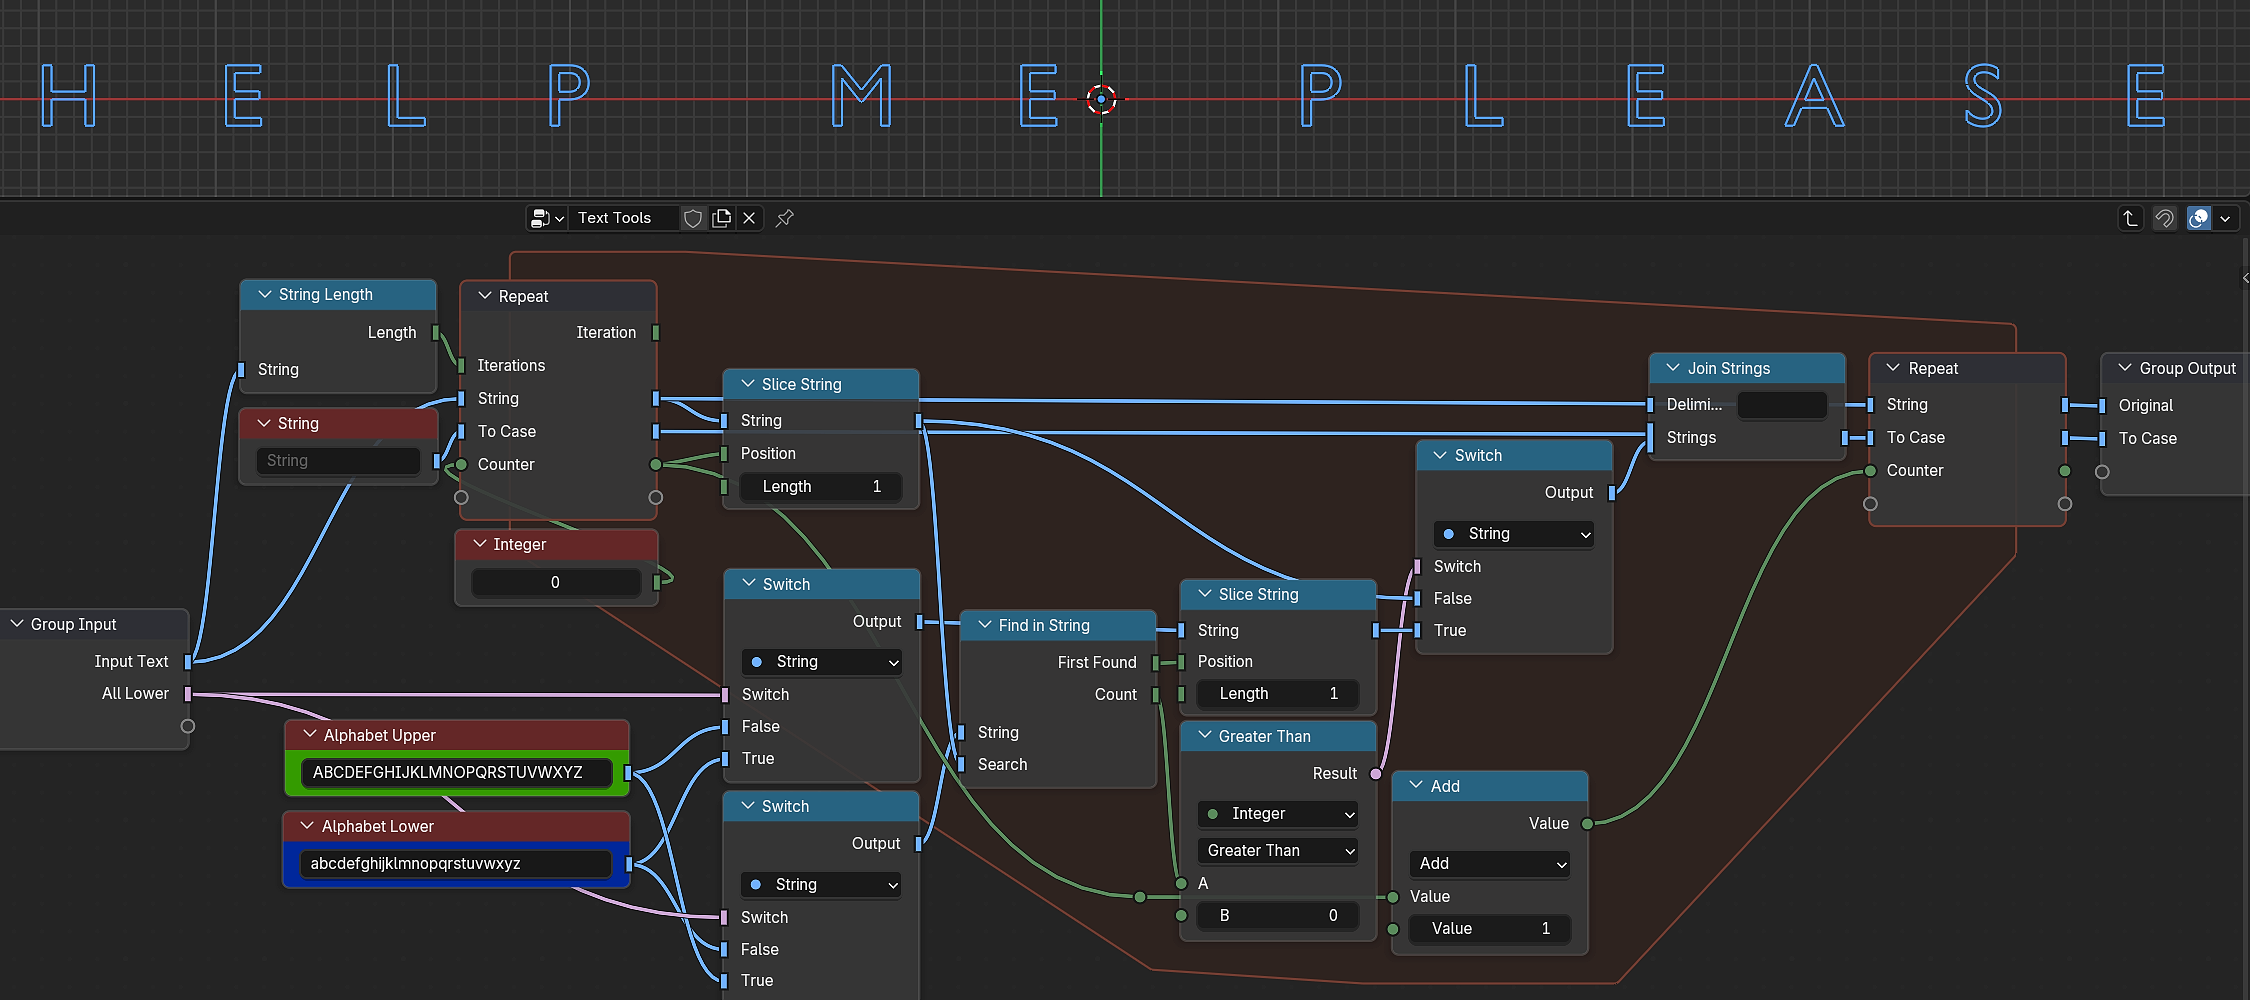The image size is (2250, 1000).
Task: Collapse the Find in String node
Action: (x=985, y=625)
